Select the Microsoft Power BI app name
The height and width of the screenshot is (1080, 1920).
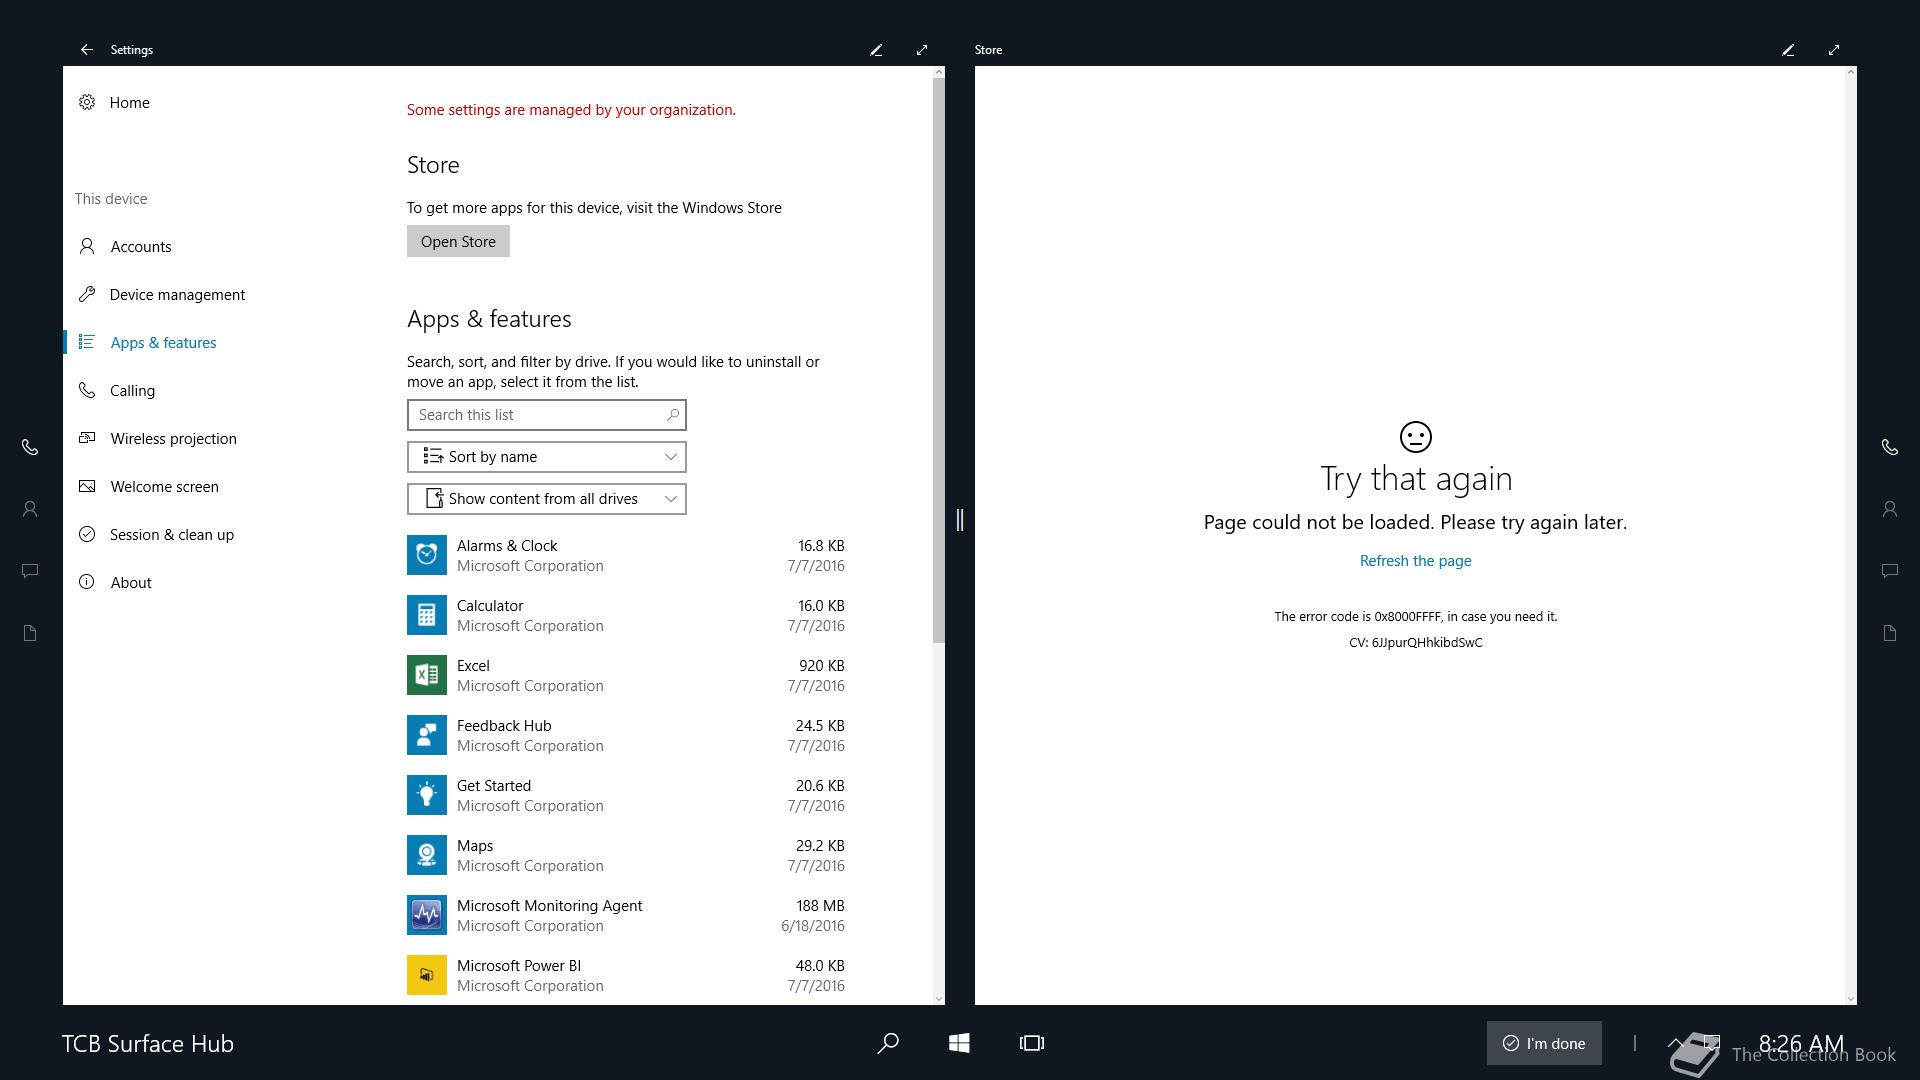click(518, 966)
